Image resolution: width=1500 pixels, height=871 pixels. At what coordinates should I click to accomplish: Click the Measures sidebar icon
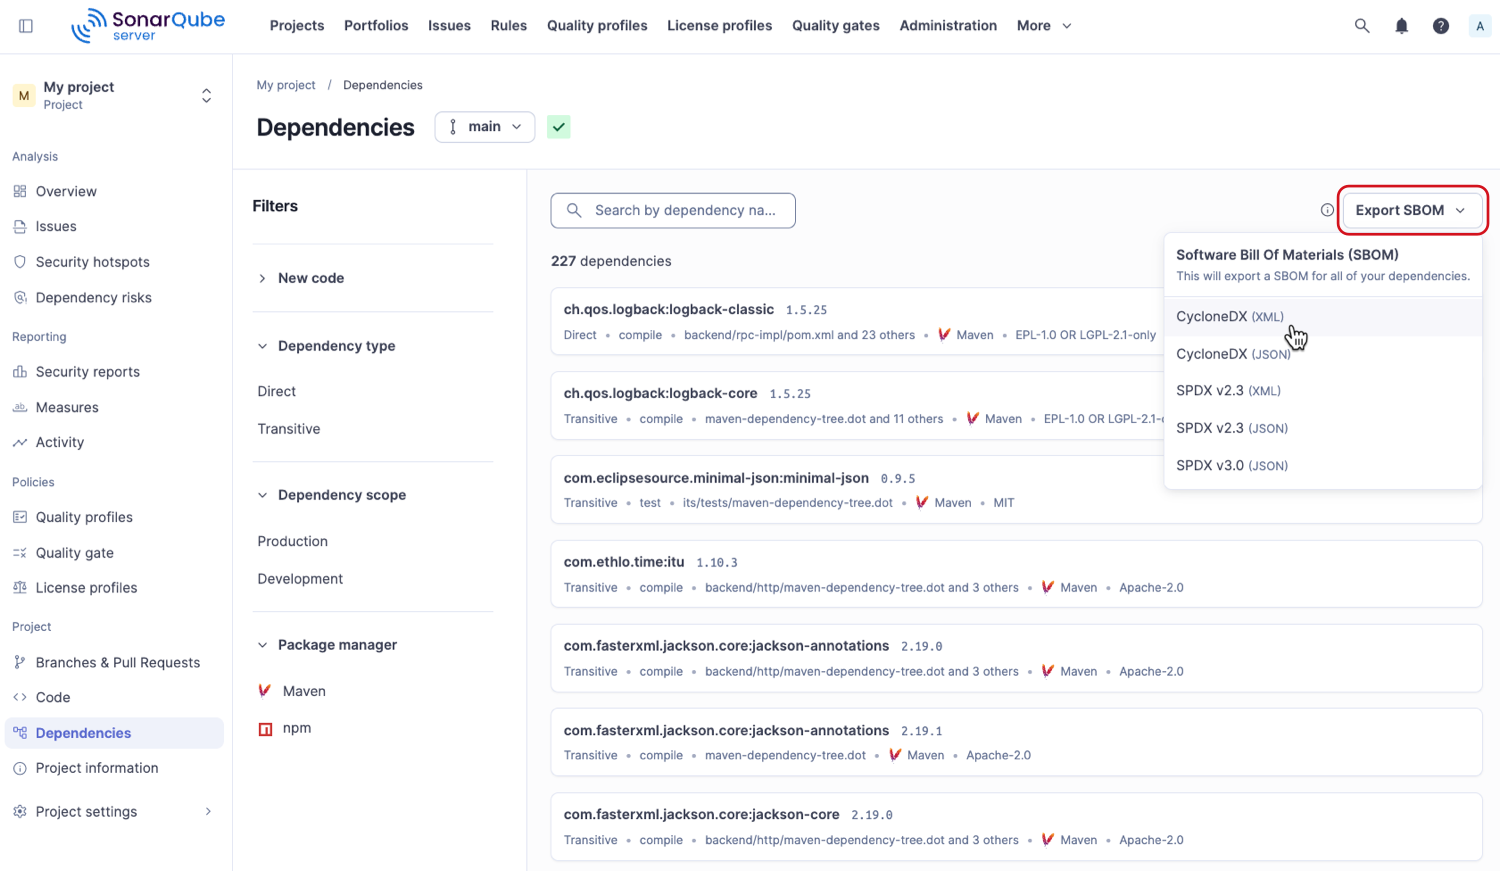20,407
